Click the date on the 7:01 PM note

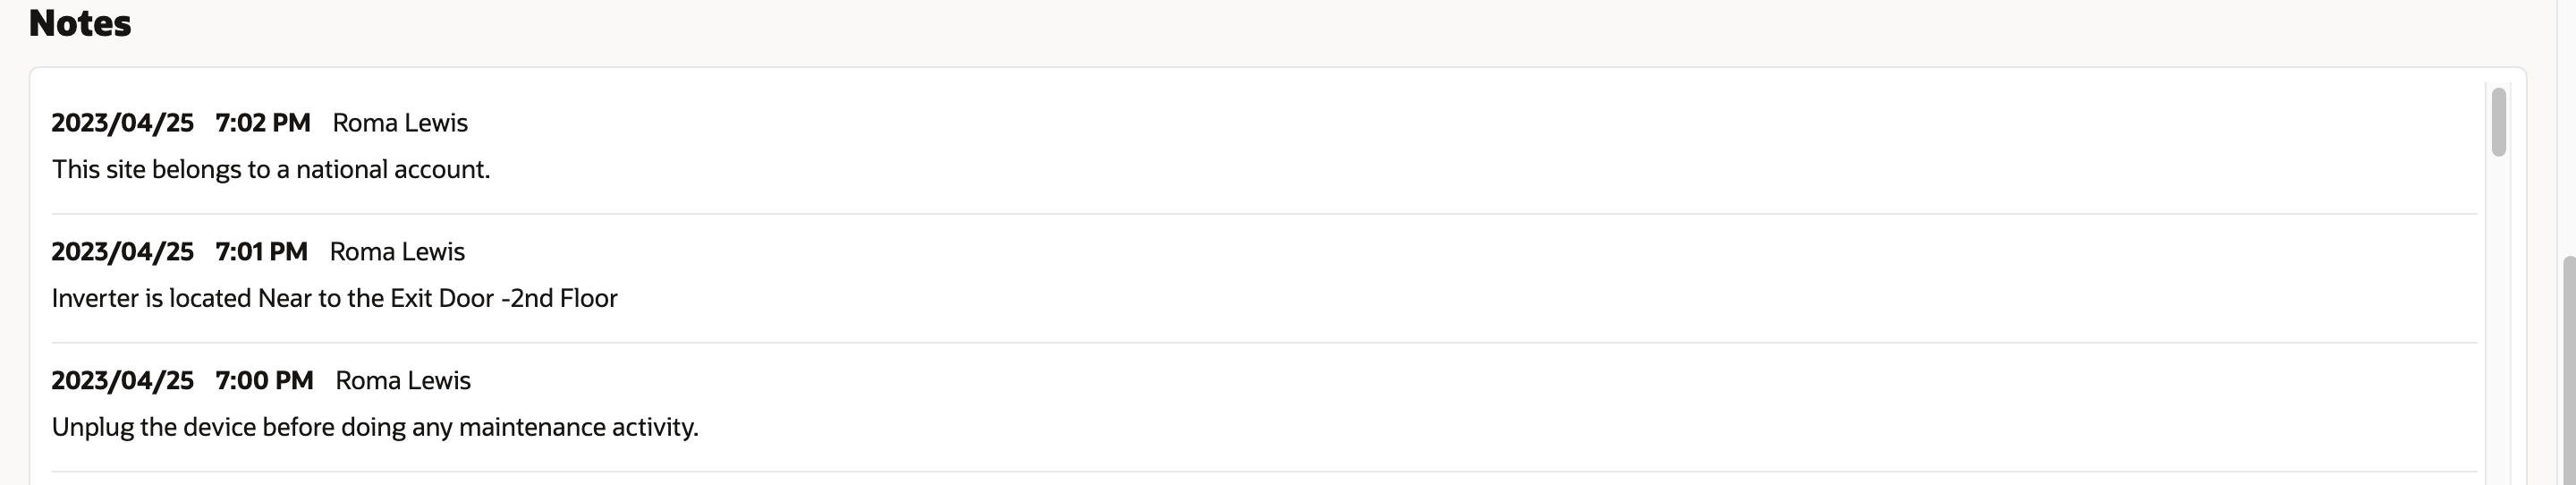122,252
